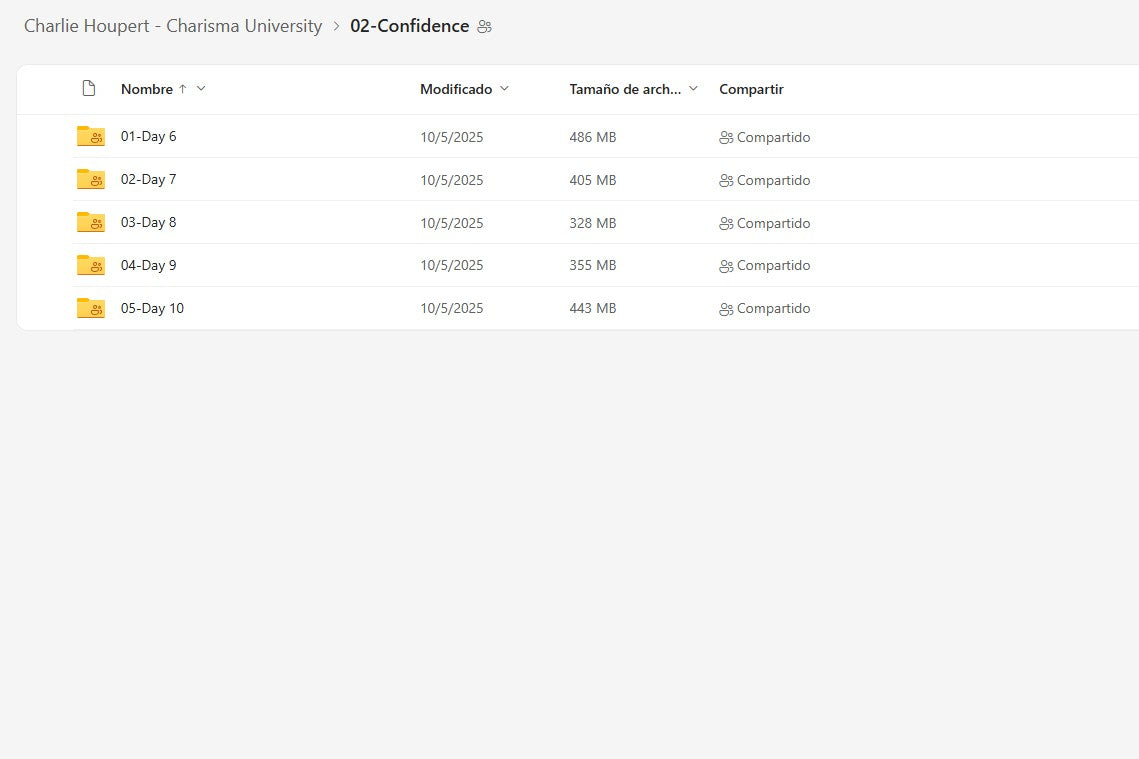
Task: Go to Charlie Houpert - Charisma University breadcrumb
Action: point(173,26)
